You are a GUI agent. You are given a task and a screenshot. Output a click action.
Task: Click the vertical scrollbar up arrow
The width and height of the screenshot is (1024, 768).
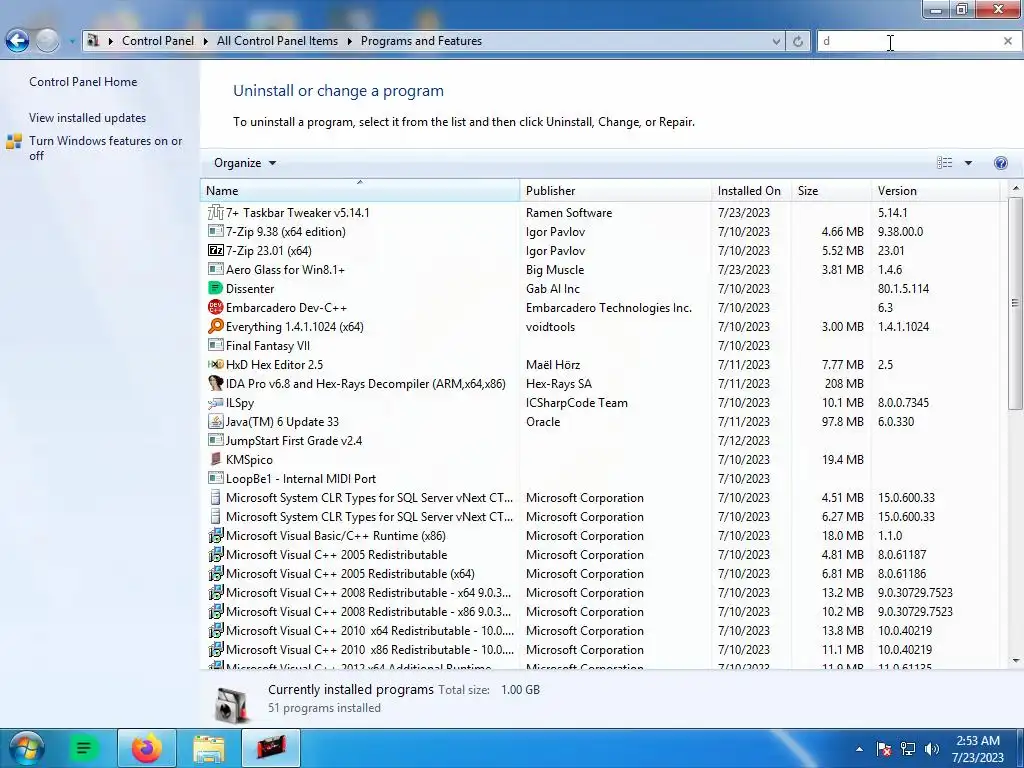tap(1016, 189)
